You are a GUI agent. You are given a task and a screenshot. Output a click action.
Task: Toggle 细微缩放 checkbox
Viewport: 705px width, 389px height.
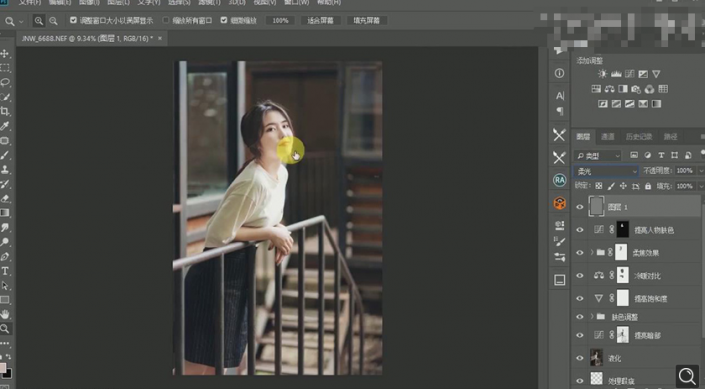224,20
